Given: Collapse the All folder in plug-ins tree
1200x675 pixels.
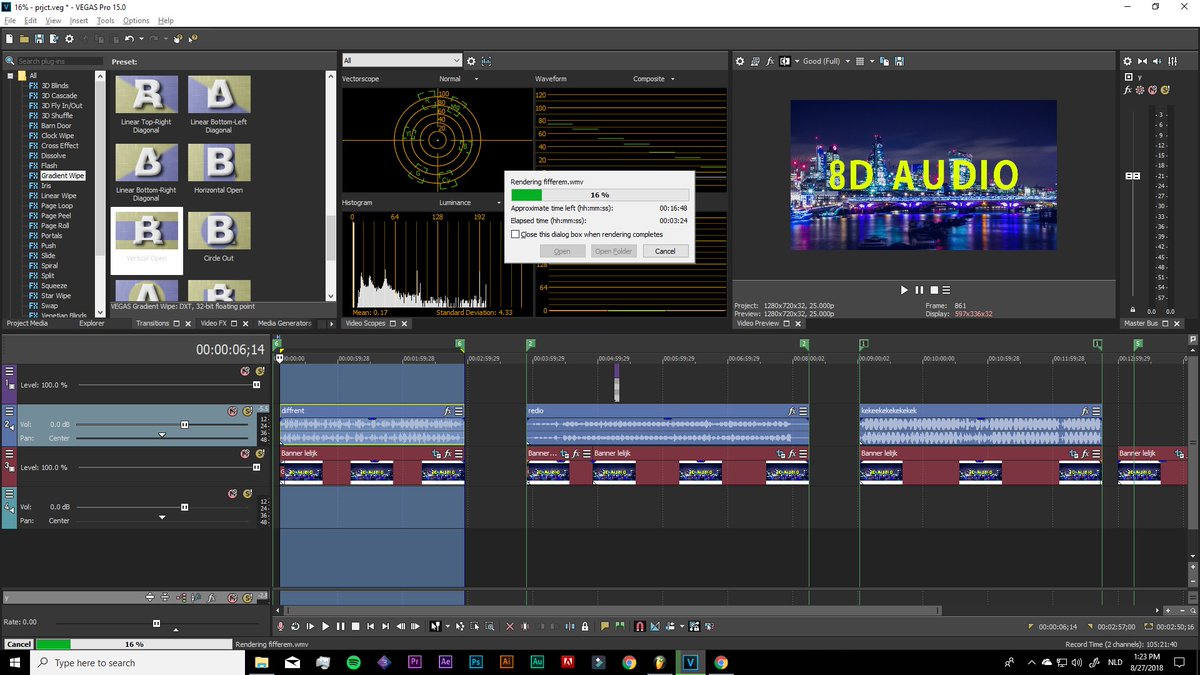Looking at the screenshot, I should pos(10,76).
